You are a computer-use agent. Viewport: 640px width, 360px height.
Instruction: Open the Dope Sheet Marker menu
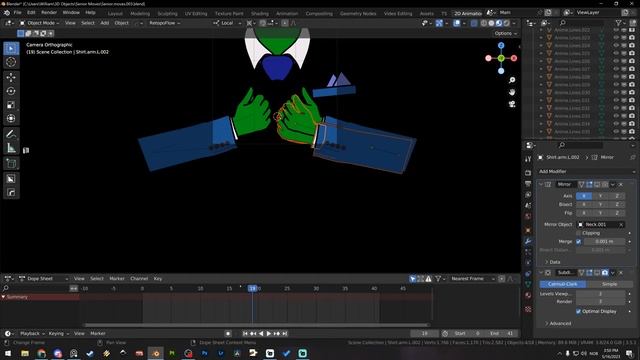(117, 279)
